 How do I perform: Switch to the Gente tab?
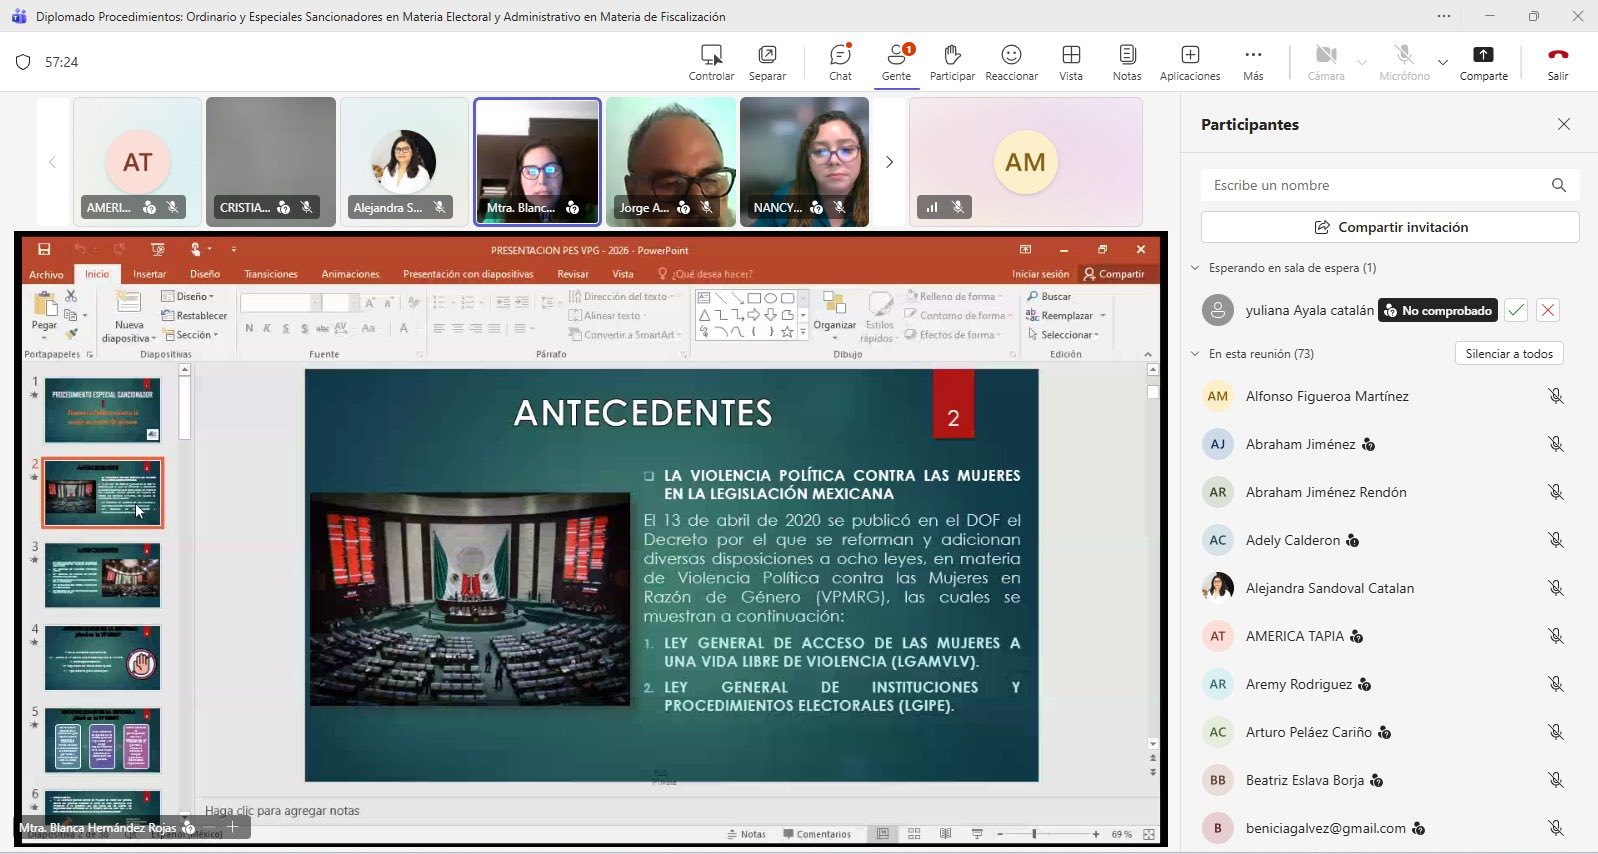click(896, 62)
